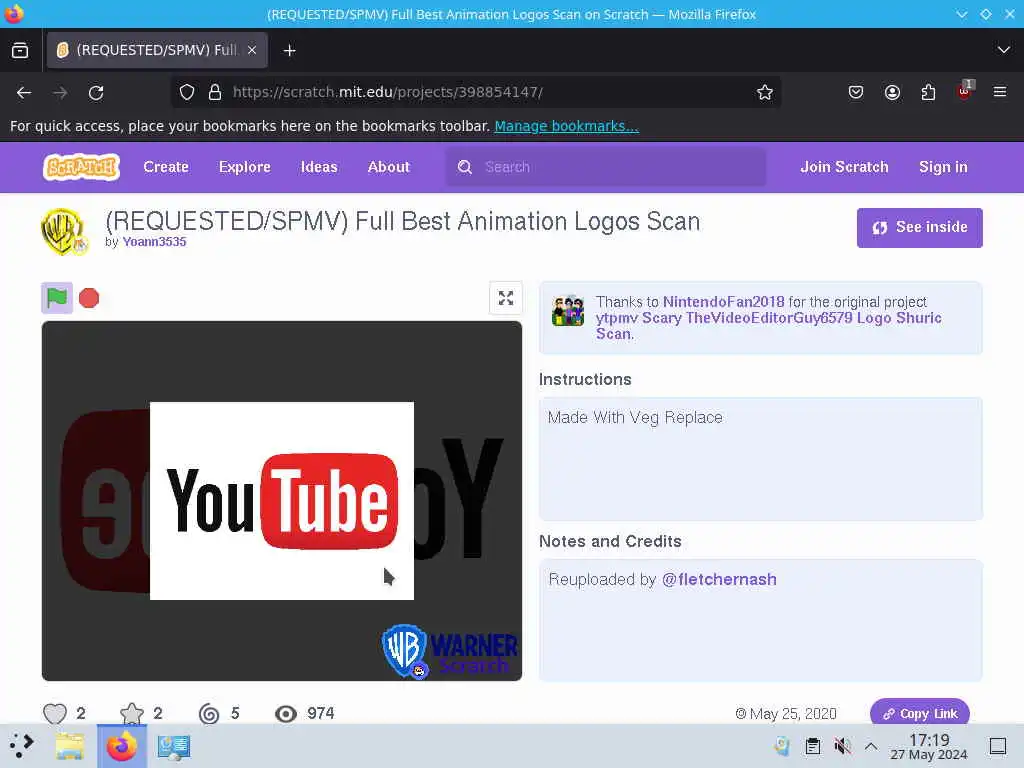Go back with browser back arrow
Image resolution: width=1024 pixels, height=768 pixels.
tap(24, 93)
